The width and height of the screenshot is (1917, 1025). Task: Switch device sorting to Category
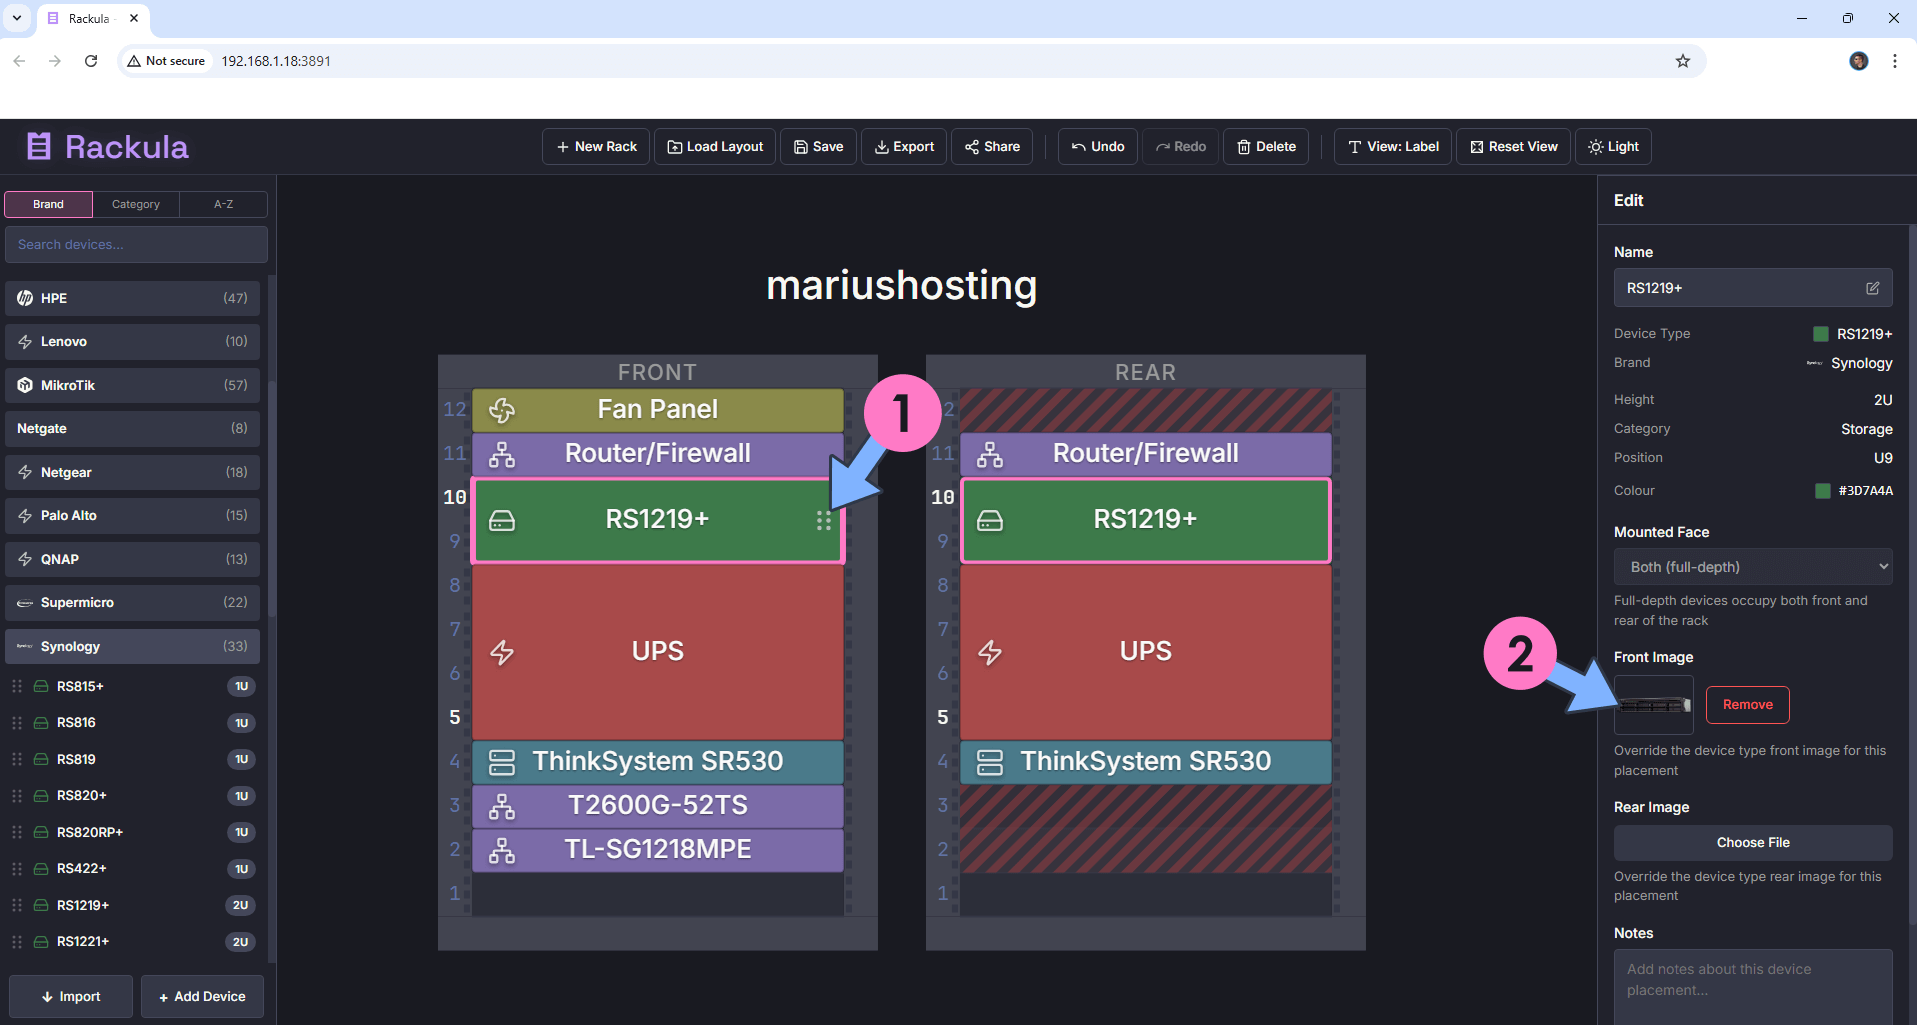tap(135, 204)
